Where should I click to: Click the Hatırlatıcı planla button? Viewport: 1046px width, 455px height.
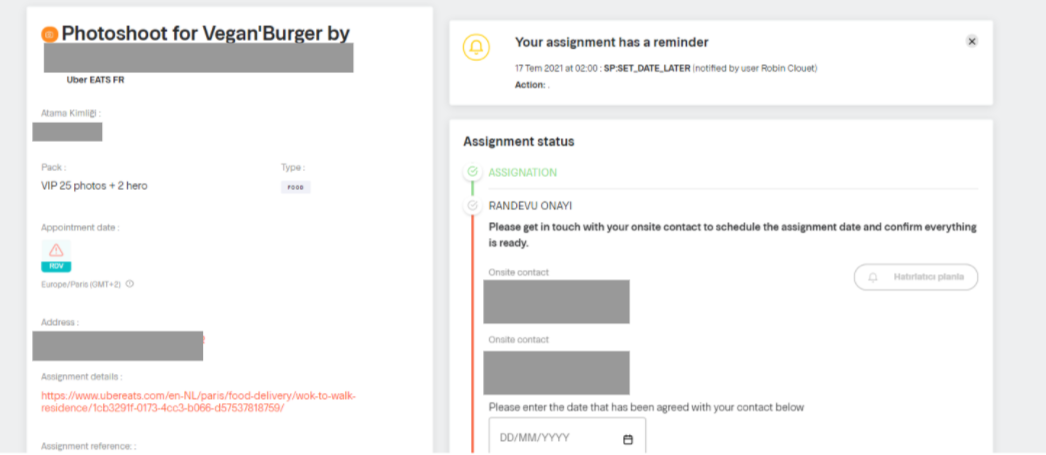(916, 277)
